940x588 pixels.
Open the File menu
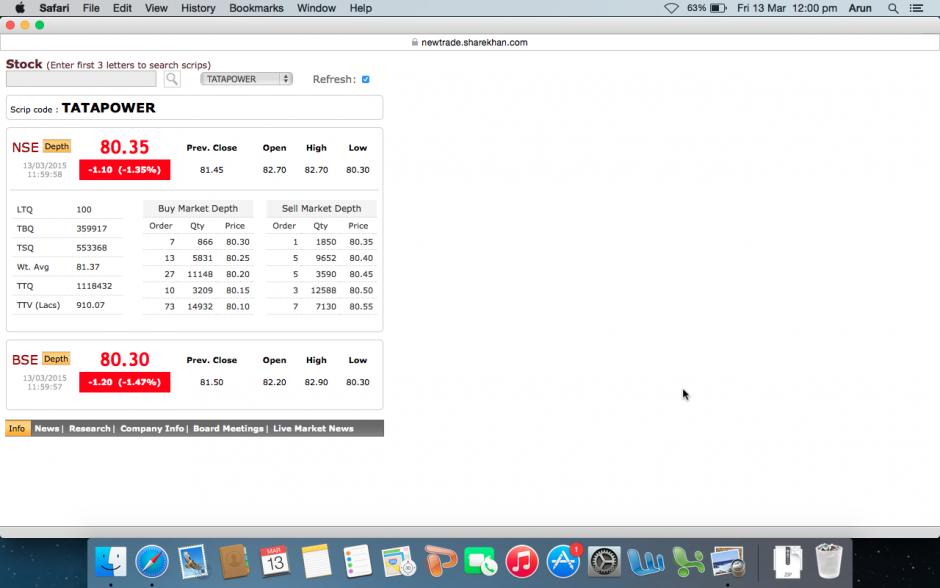[91, 8]
